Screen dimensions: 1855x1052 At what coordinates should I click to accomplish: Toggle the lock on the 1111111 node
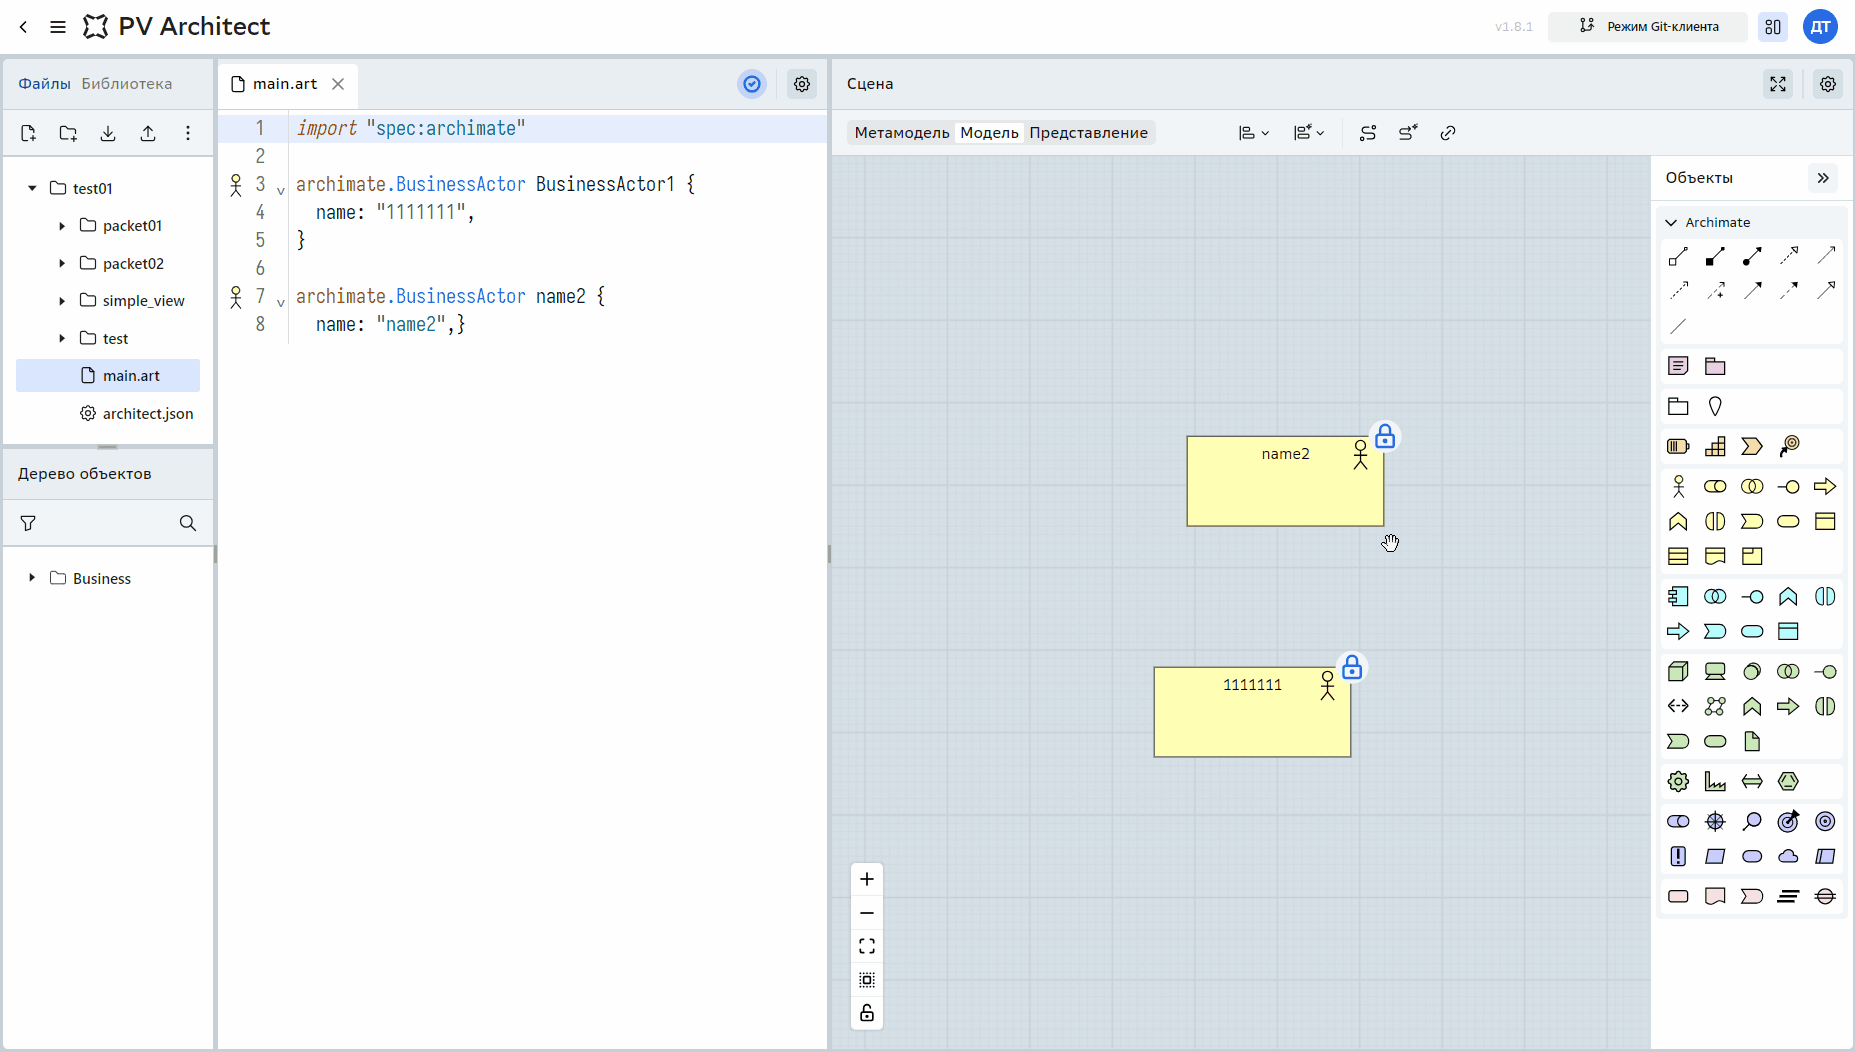(x=1352, y=668)
